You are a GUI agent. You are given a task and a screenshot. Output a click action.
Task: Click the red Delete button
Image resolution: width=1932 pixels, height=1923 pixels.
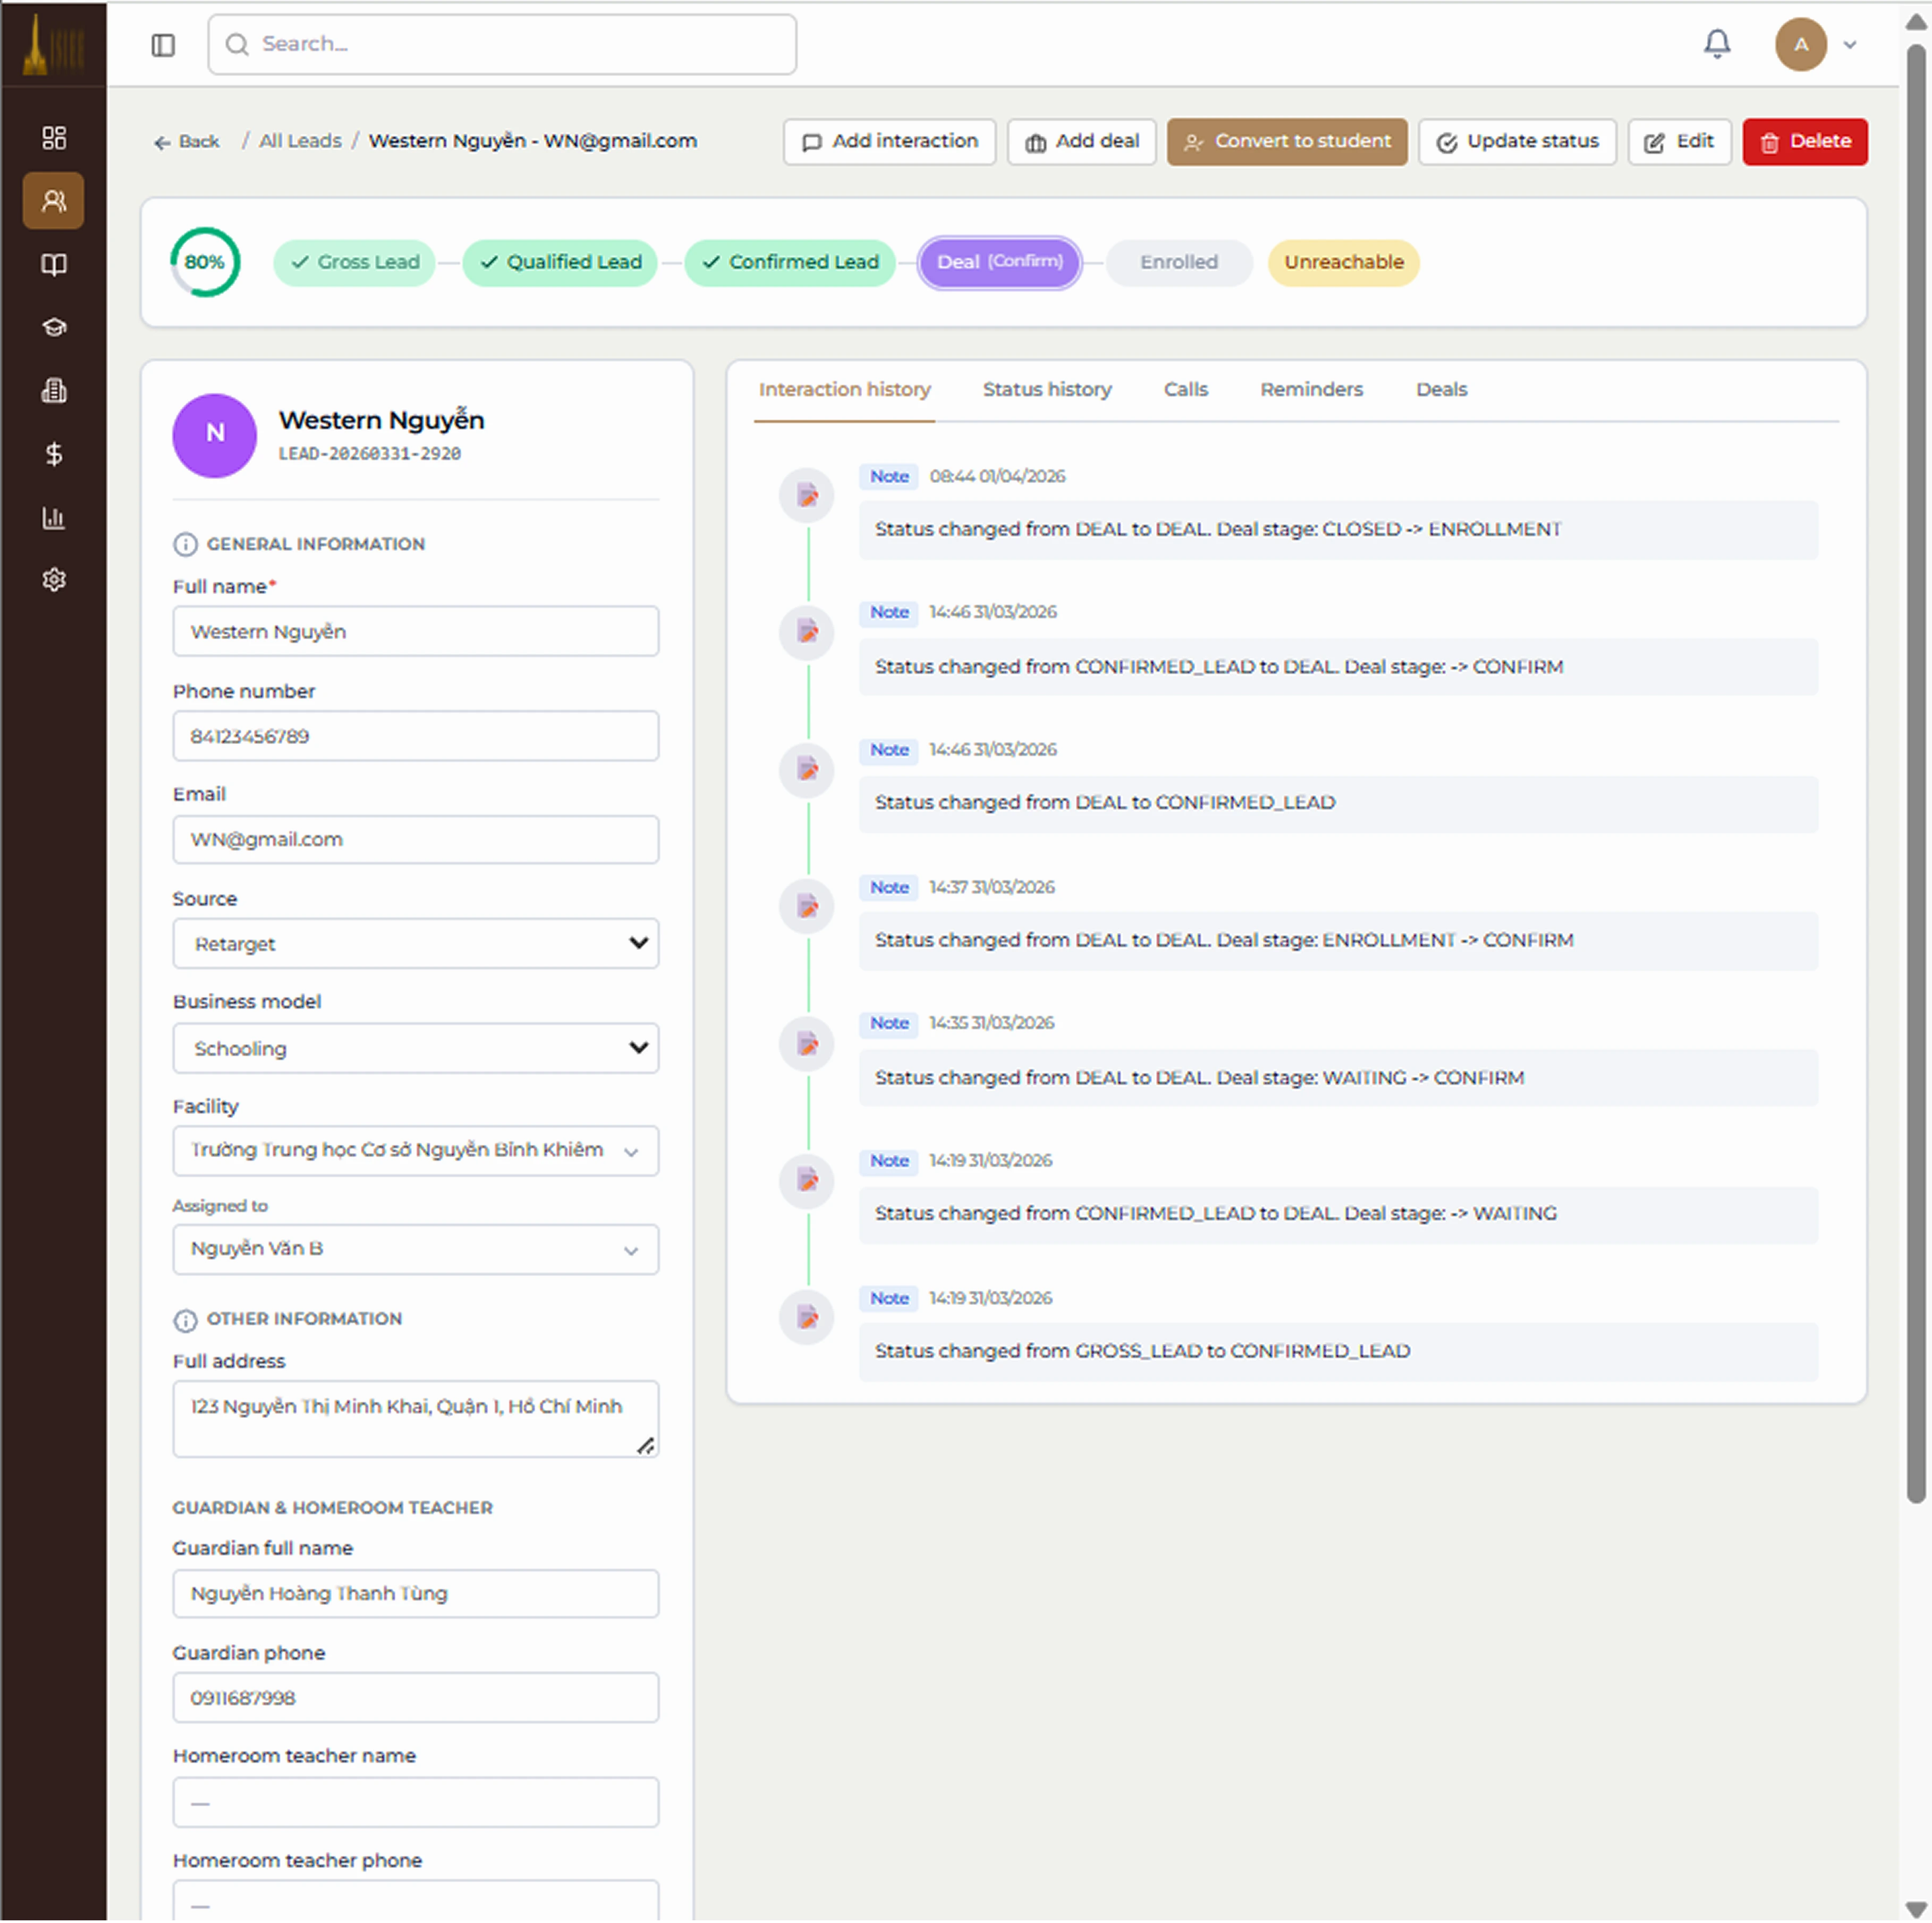pyautogui.click(x=1805, y=142)
